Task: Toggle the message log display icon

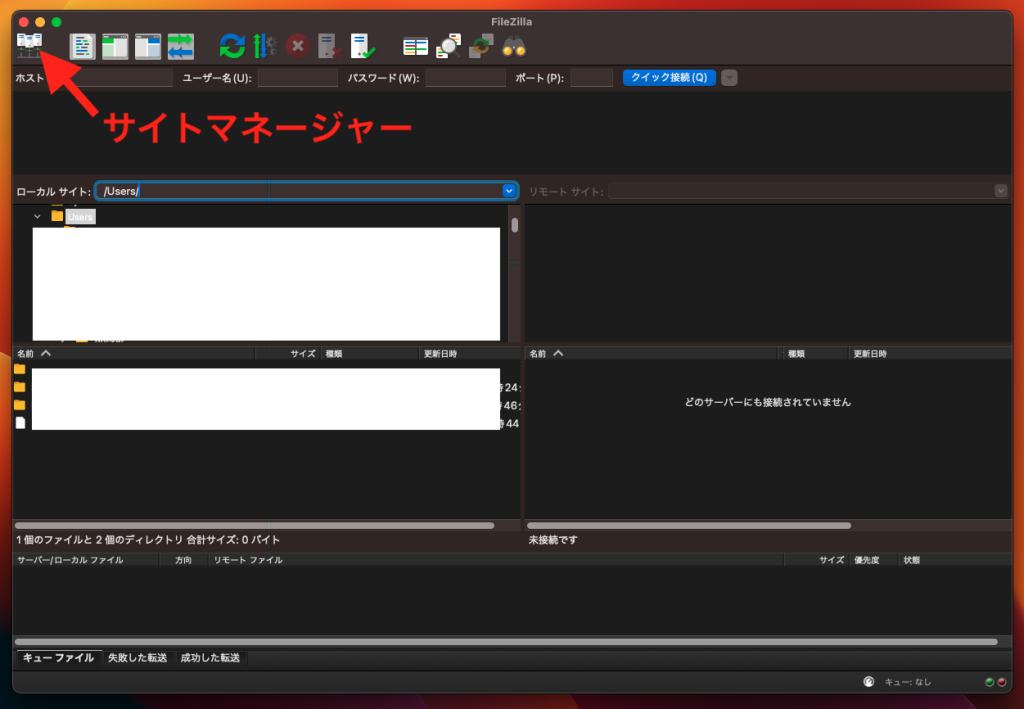Action: click(82, 45)
